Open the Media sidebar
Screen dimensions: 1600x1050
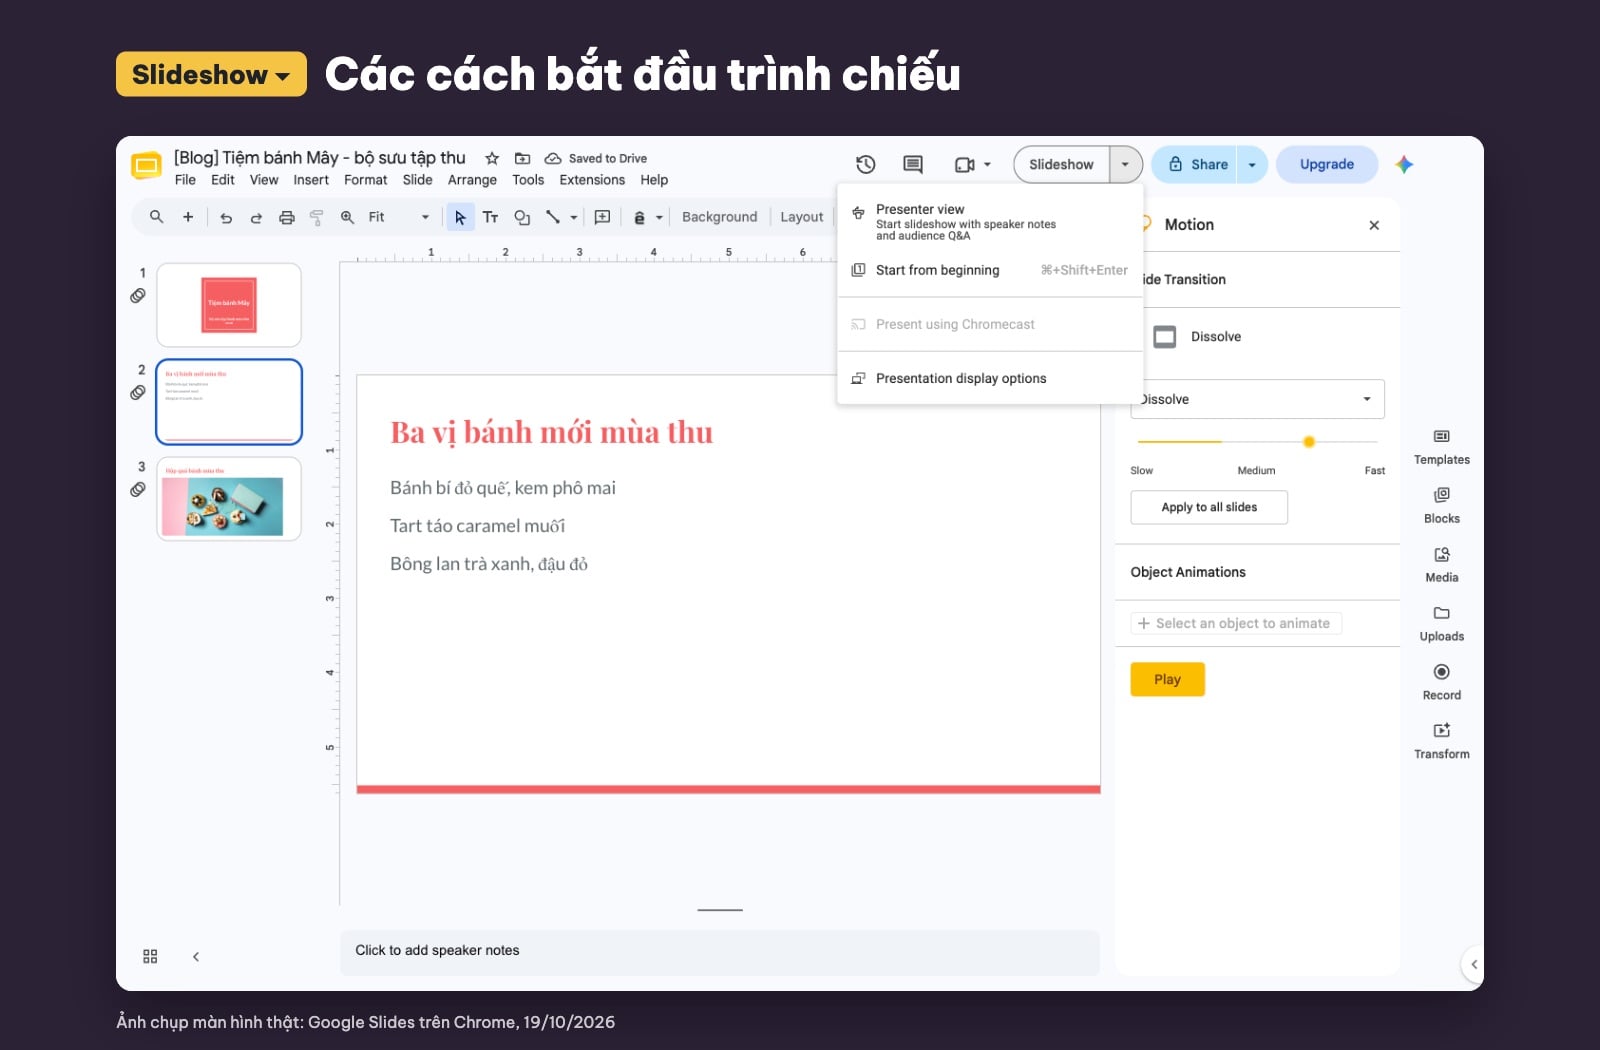click(1442, 565)
